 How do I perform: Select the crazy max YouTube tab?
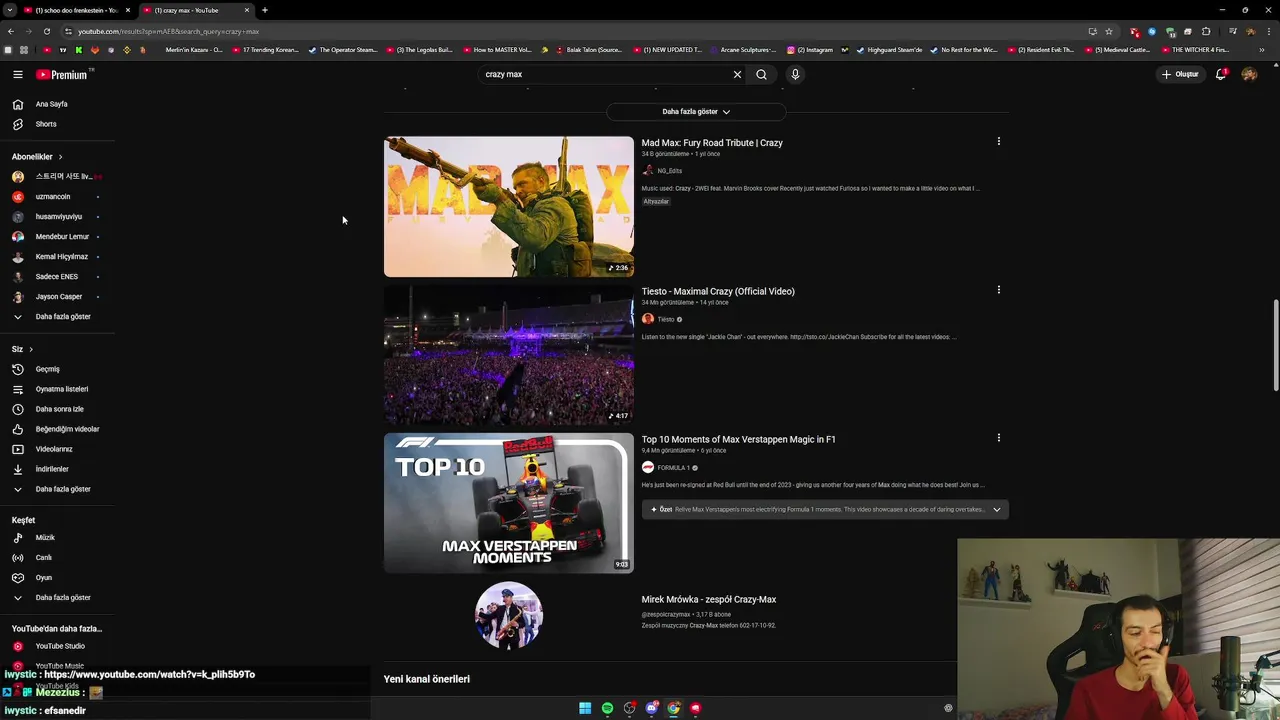(190, 10)
